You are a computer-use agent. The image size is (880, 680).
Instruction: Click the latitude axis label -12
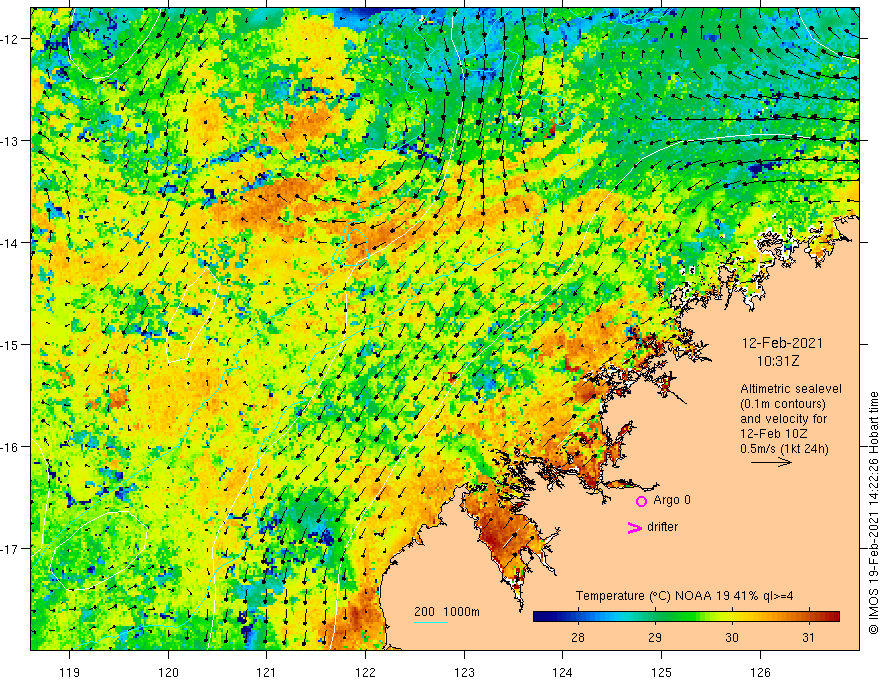pos(10,39)
